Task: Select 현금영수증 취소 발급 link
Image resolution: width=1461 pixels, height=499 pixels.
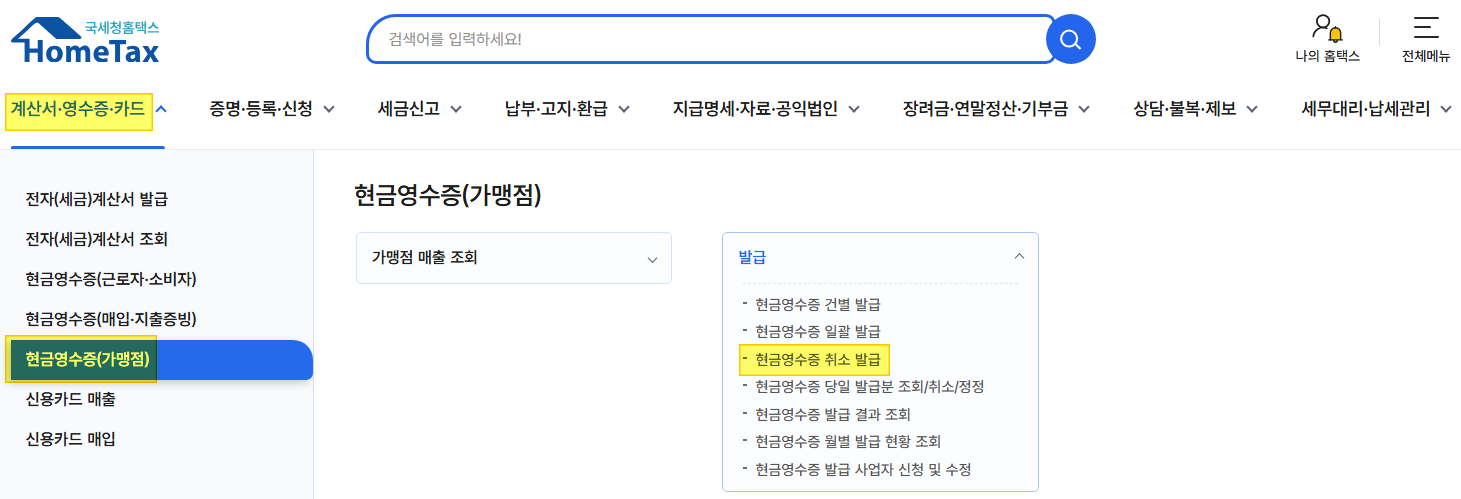Action: click(x=818, y=358)
